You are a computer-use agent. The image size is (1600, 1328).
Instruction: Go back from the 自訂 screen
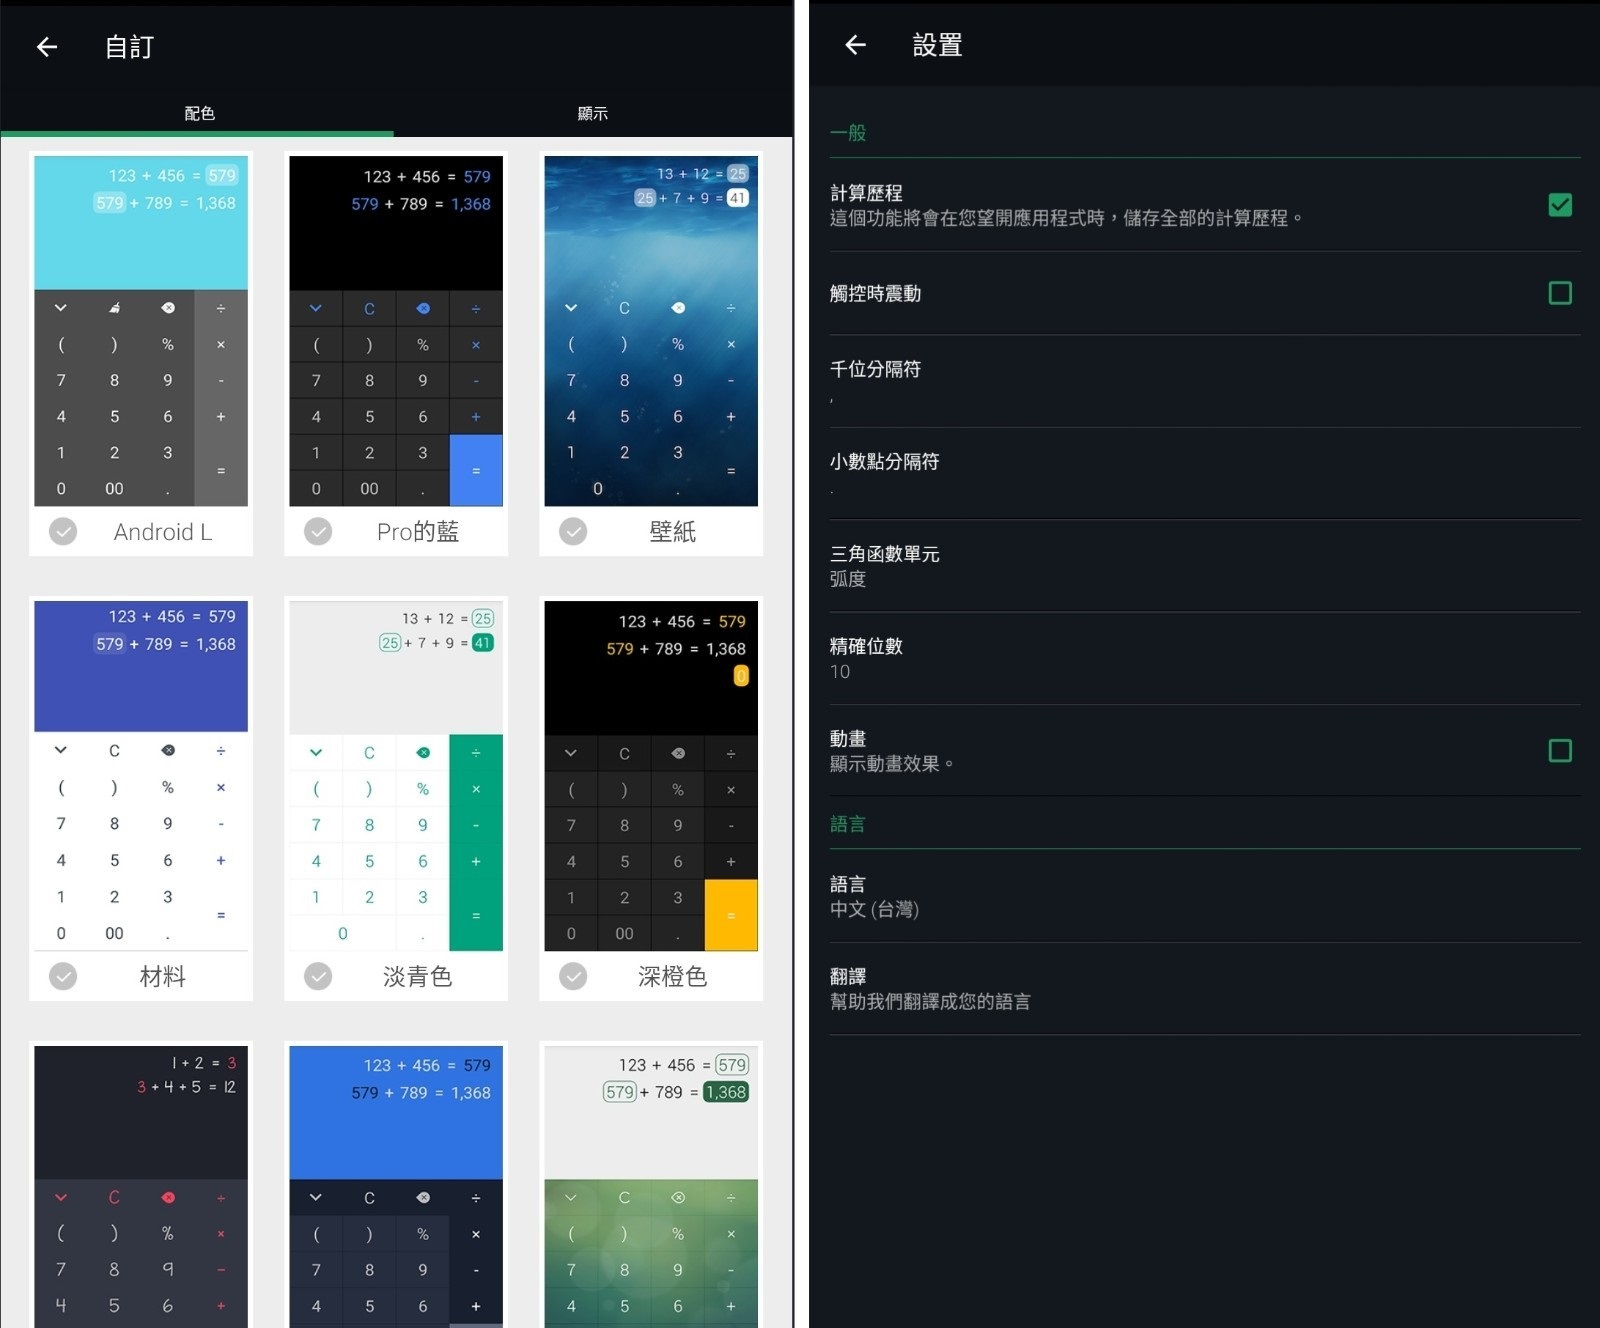click(x=47, y=47)
